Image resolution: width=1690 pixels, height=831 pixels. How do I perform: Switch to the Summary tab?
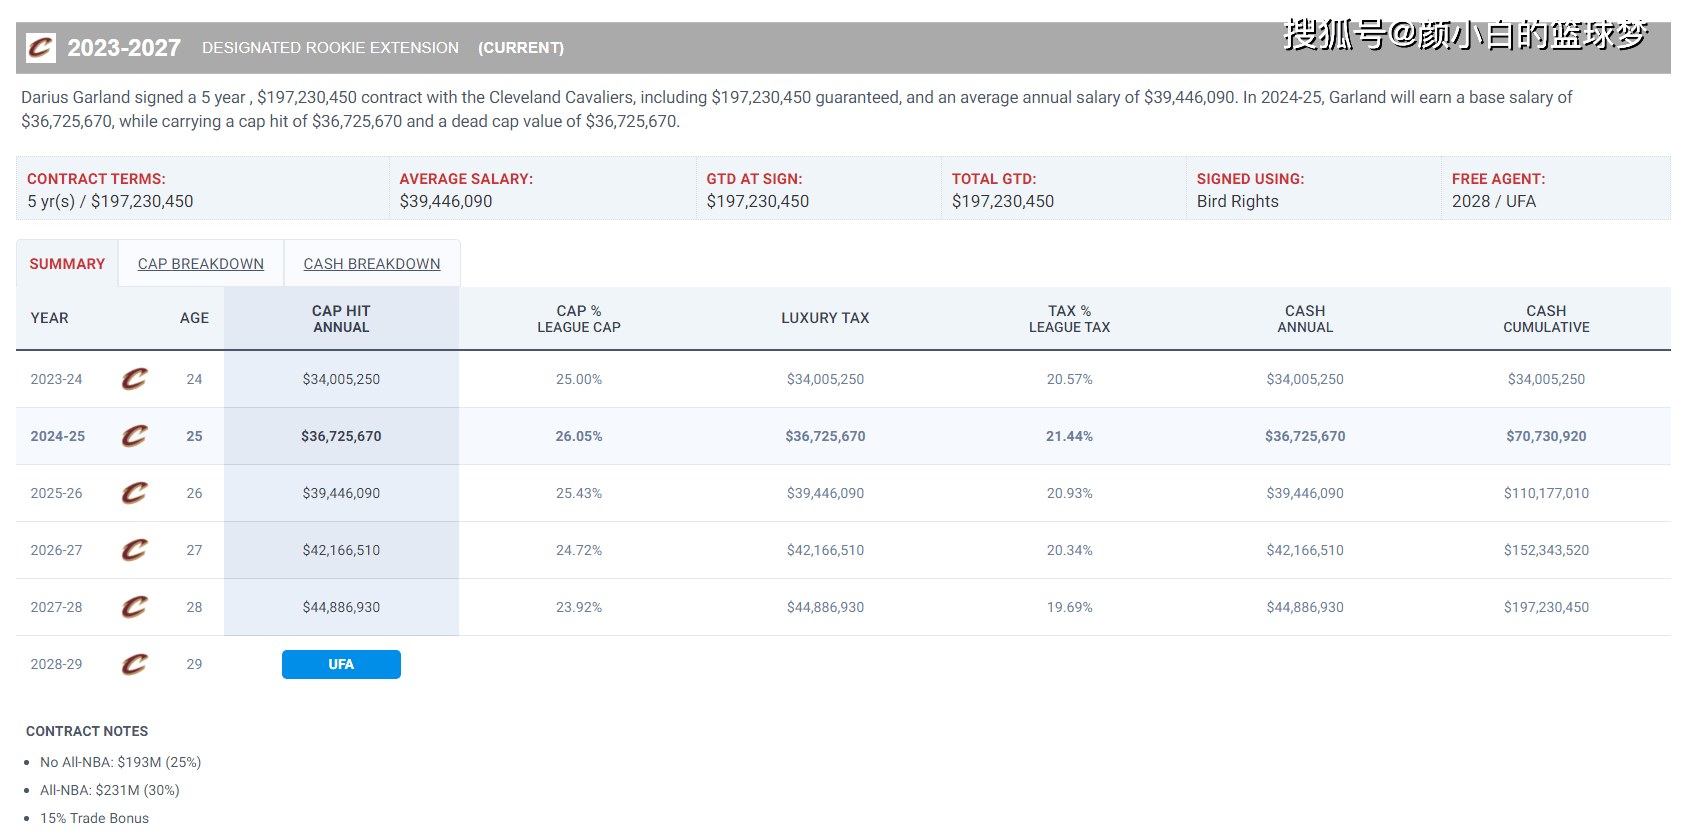tap(67, 264)
